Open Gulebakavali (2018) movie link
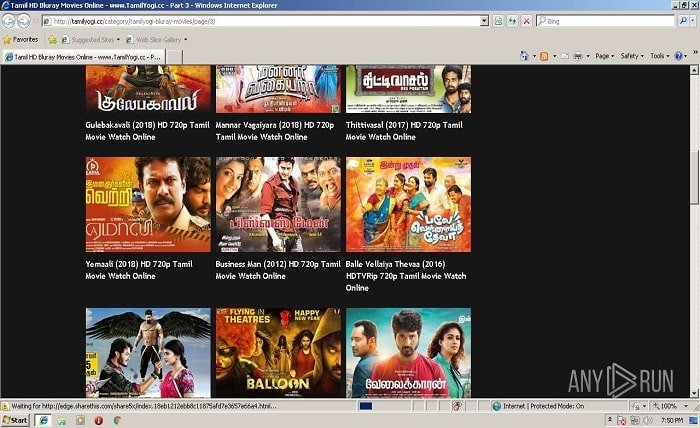700x428 pixels. pos(147,131)
